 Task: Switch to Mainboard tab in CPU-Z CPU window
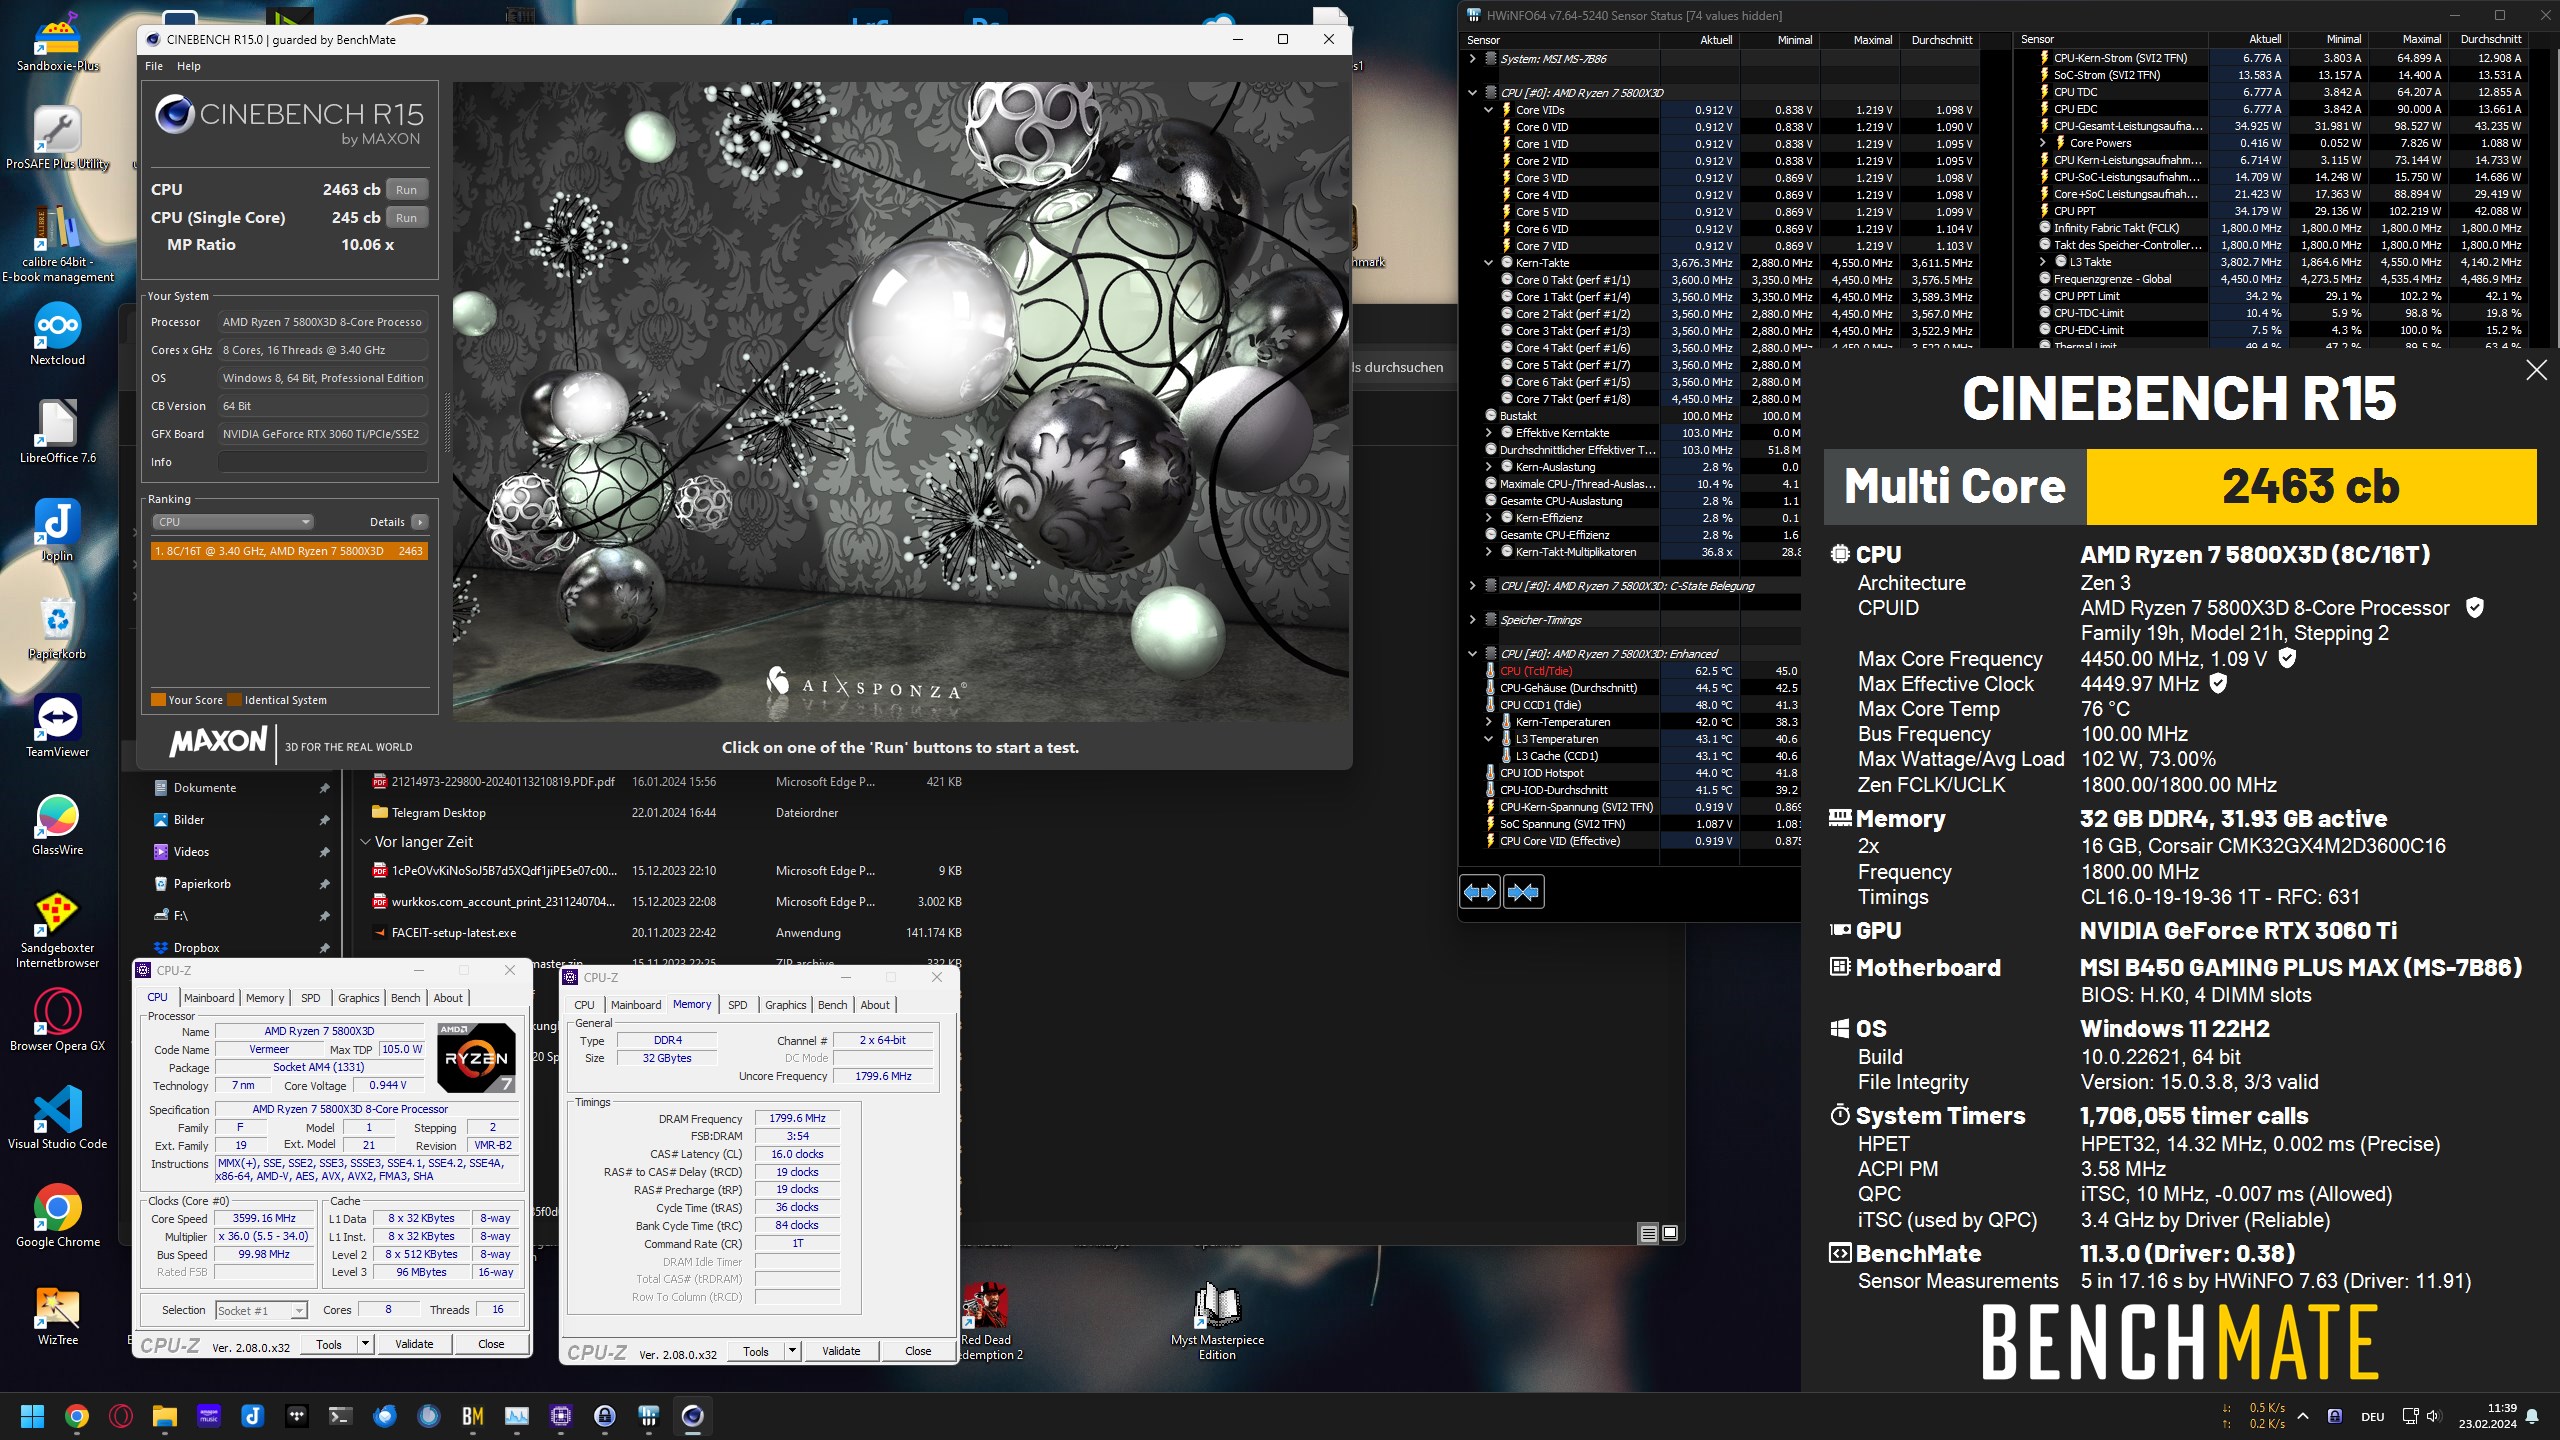(209, 998)
